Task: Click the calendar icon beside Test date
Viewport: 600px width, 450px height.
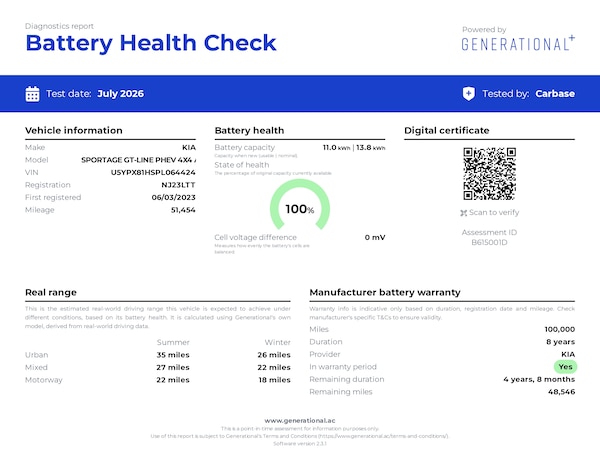Action: 32,94
